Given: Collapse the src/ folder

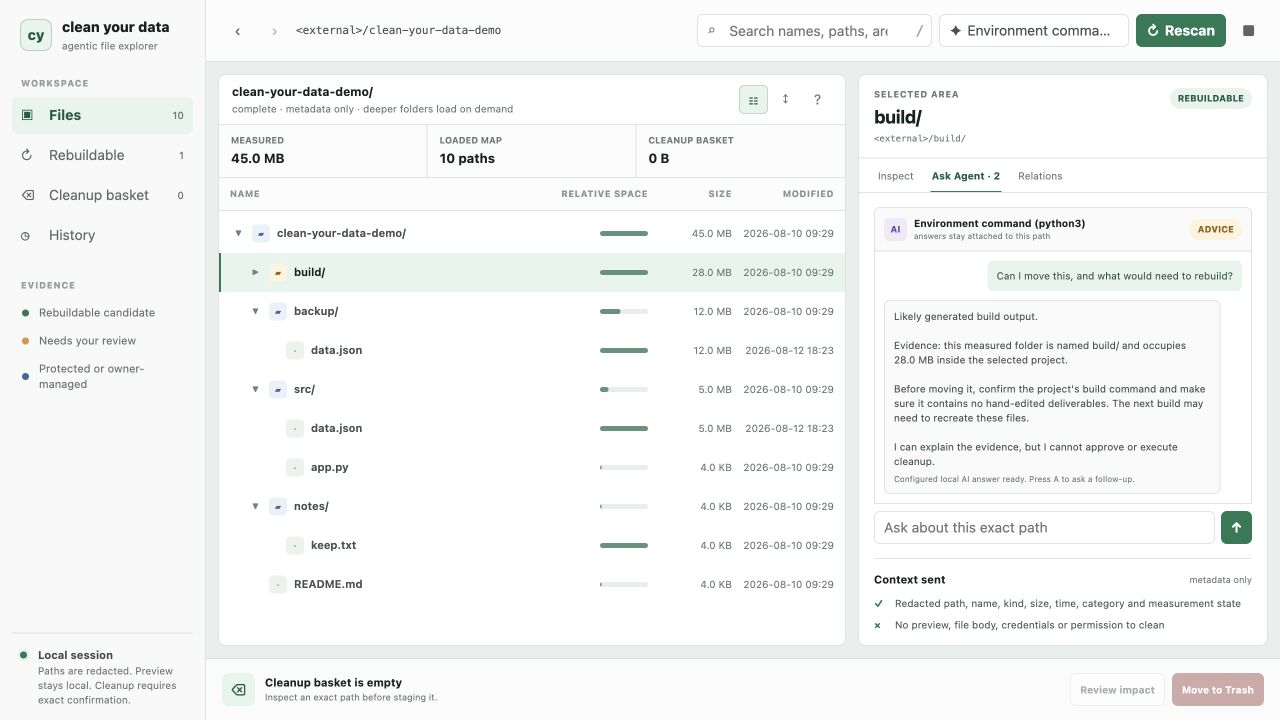Looking at the screenshot, I should pyautogui.click(x=255, y=389).
